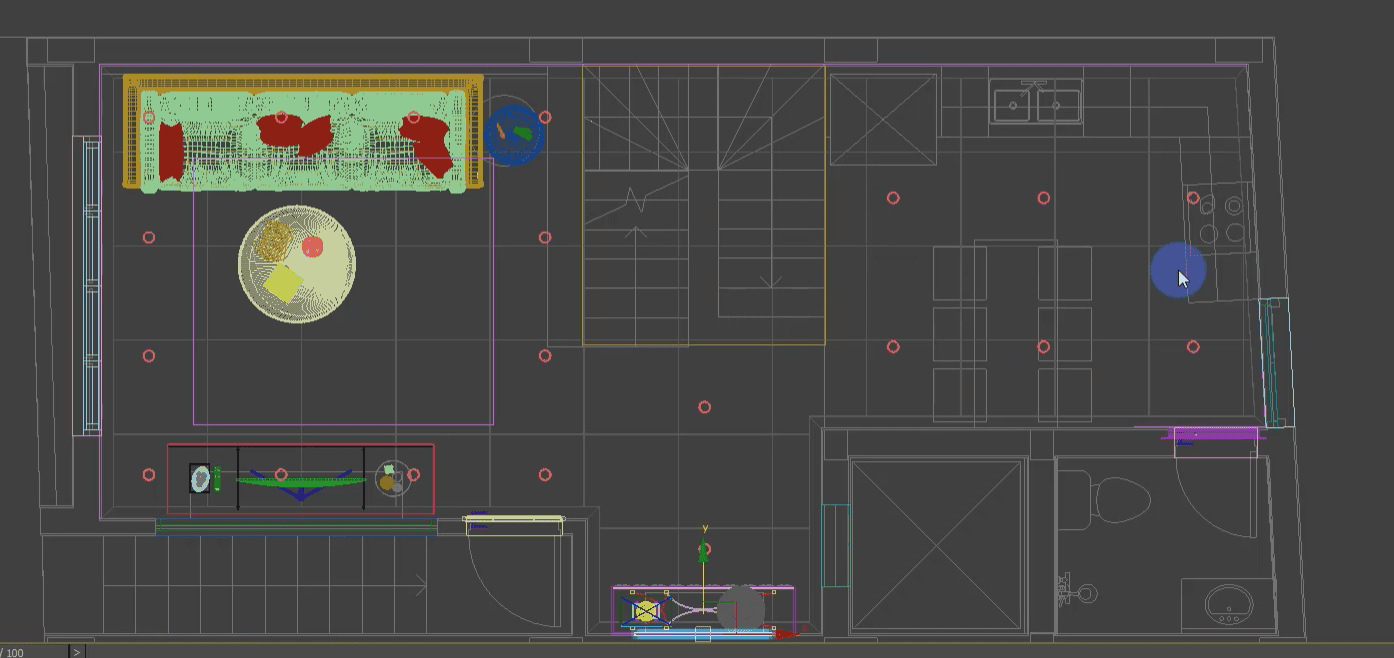
Task: Select the blue round side table
Action: 514,134
